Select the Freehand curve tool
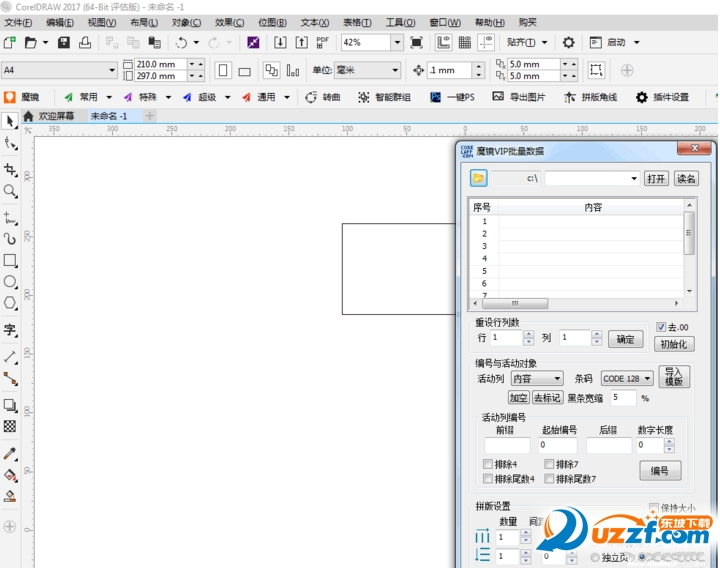This screenshot has height=568, width=720. [10, 218]
